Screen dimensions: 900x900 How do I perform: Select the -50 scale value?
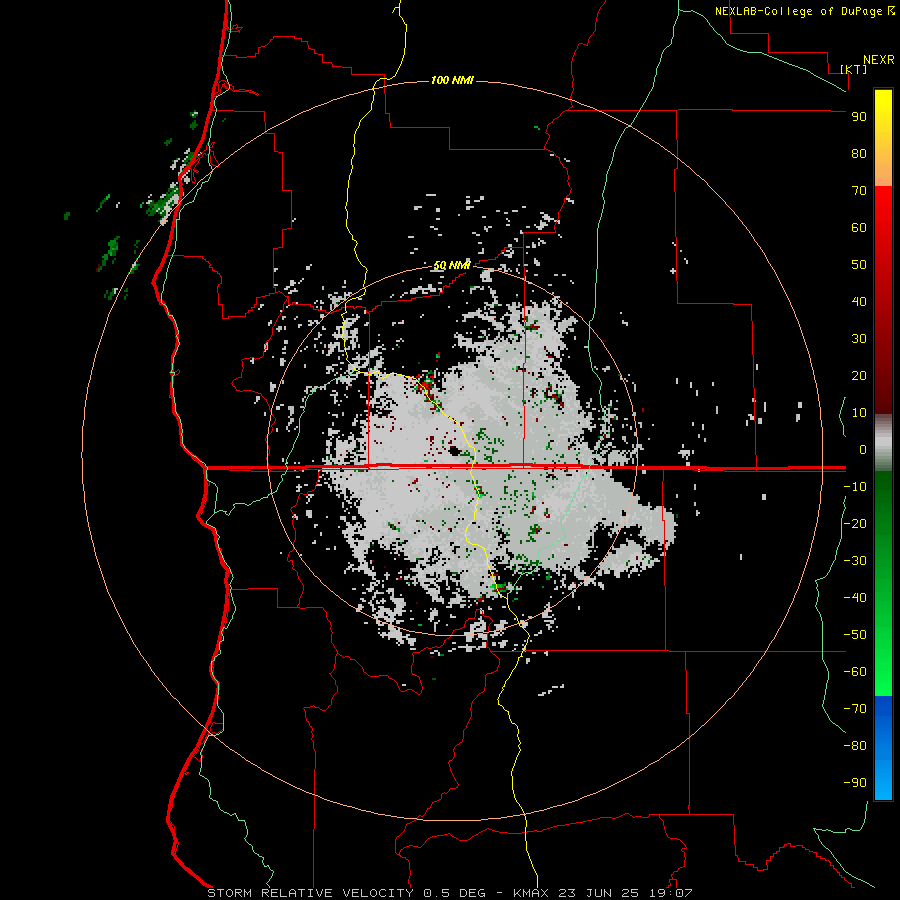pos(855,635)
